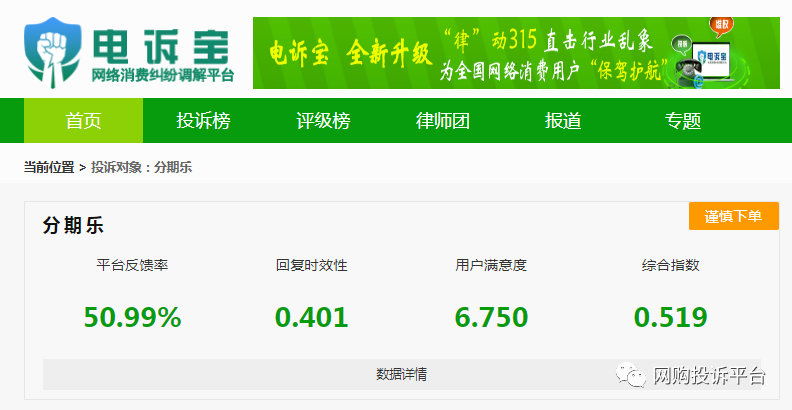Open the 专题 nav tab
The height and width of the screenshot is (410, 792).
[683, 121]
